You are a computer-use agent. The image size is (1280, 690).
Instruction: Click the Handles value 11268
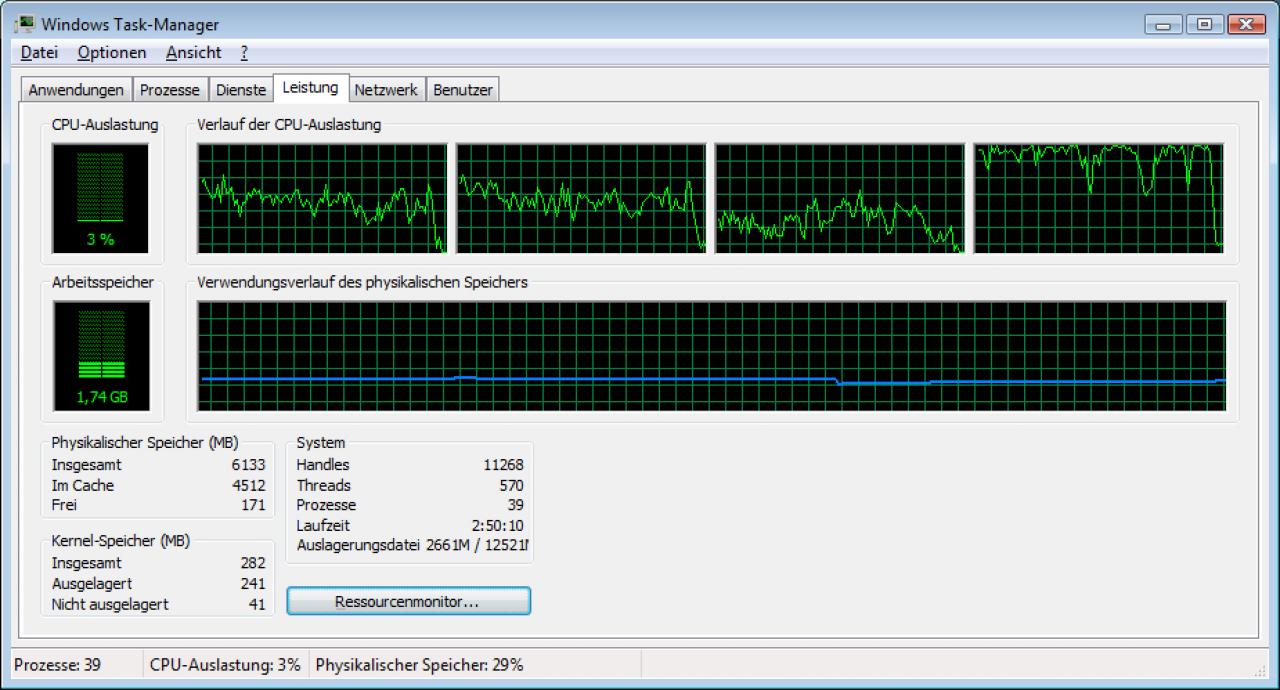[x=503, y=465]
